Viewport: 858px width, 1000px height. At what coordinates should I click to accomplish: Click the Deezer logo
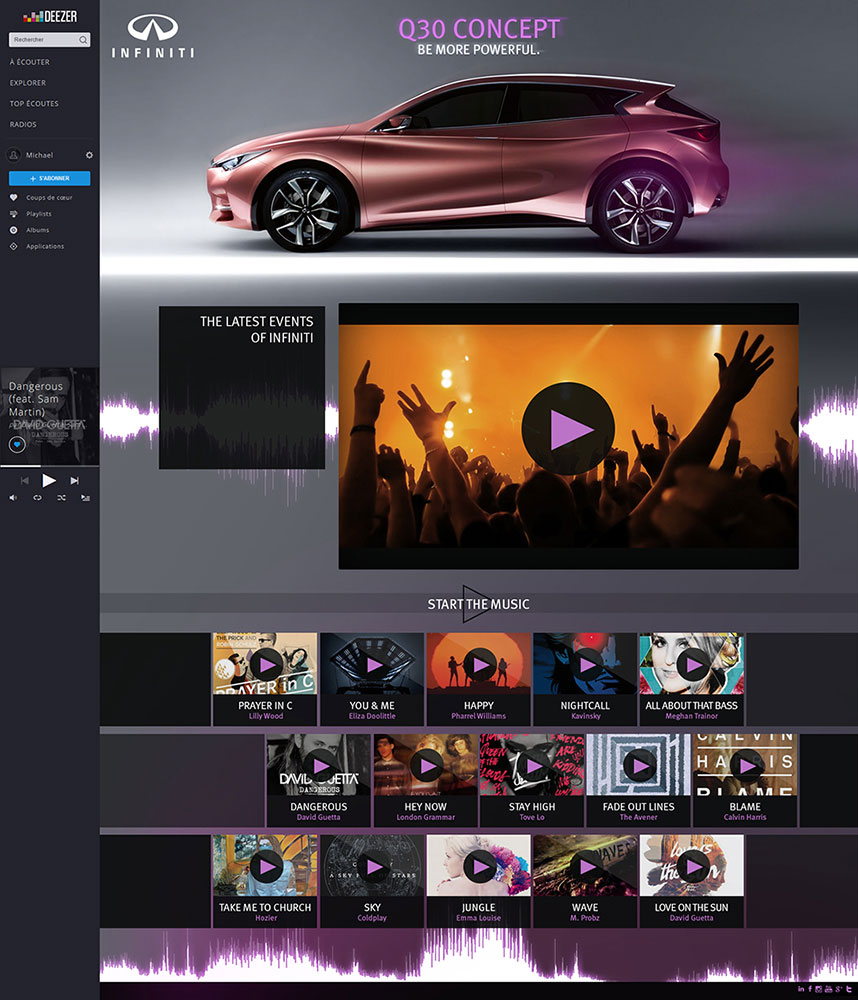(50, 17)
